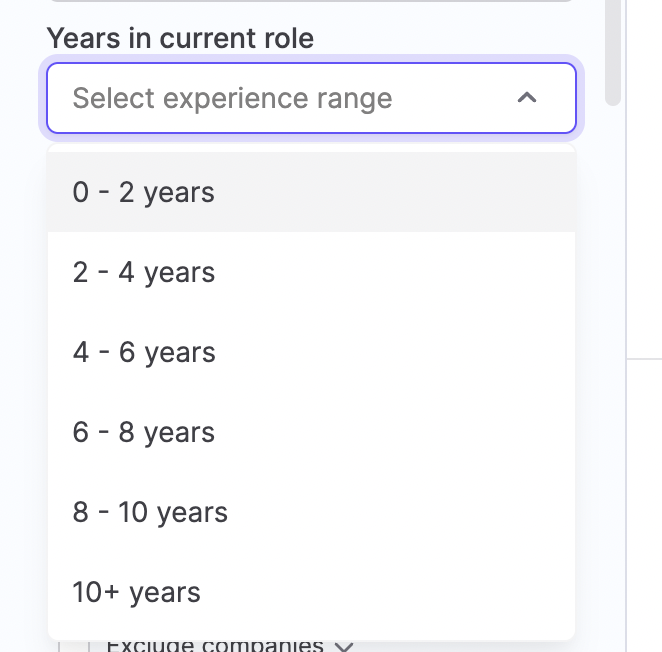
Task: Collapse the experience range dropdown chevron
Action: click(527, 98)
